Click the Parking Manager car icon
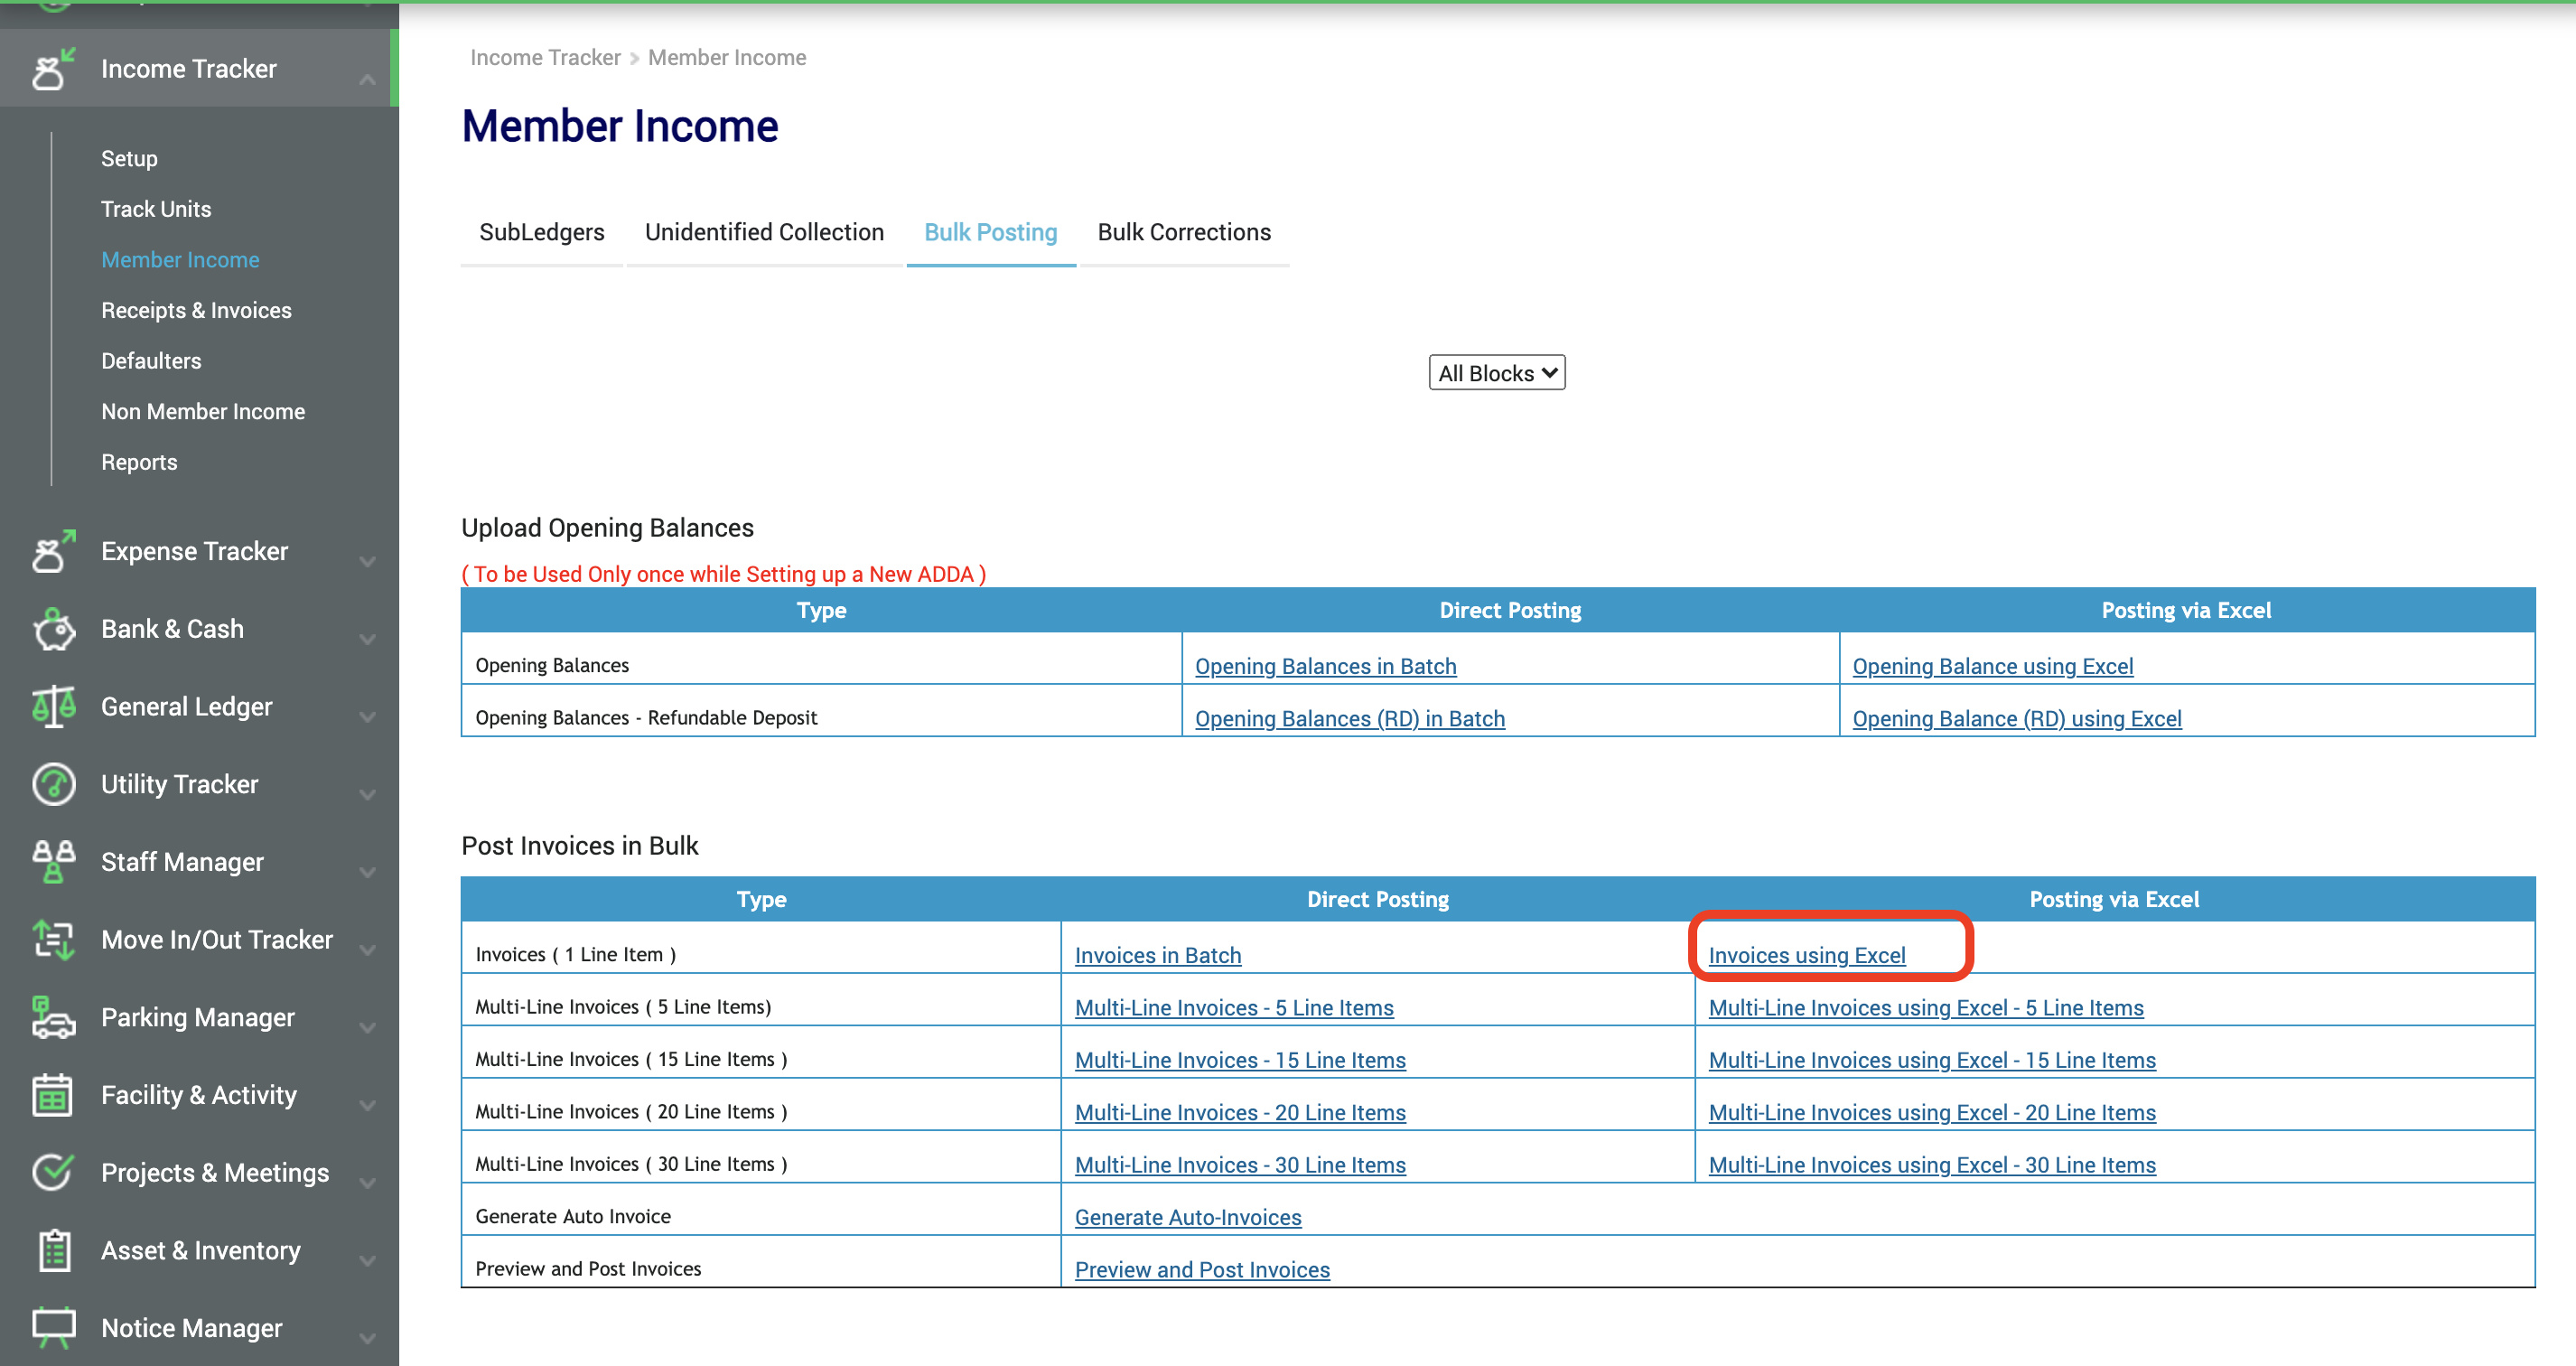Screen dimensions: 2576x1366 [53, 1017]
